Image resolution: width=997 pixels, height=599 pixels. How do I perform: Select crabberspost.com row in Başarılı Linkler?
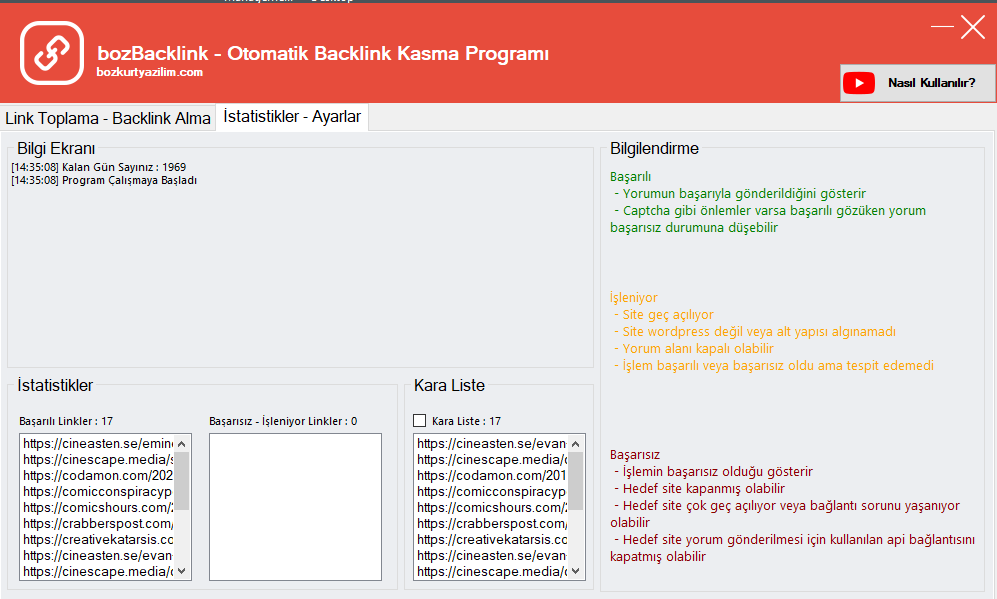click(97, 523)
